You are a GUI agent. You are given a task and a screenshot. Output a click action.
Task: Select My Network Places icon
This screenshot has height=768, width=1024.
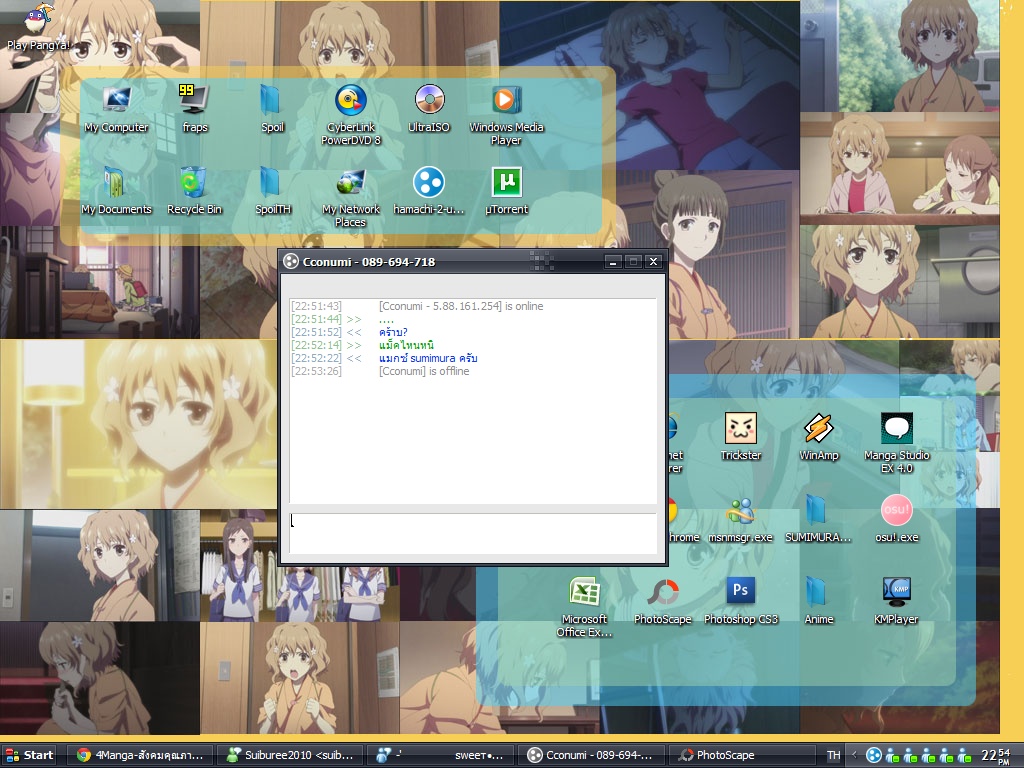351,197
